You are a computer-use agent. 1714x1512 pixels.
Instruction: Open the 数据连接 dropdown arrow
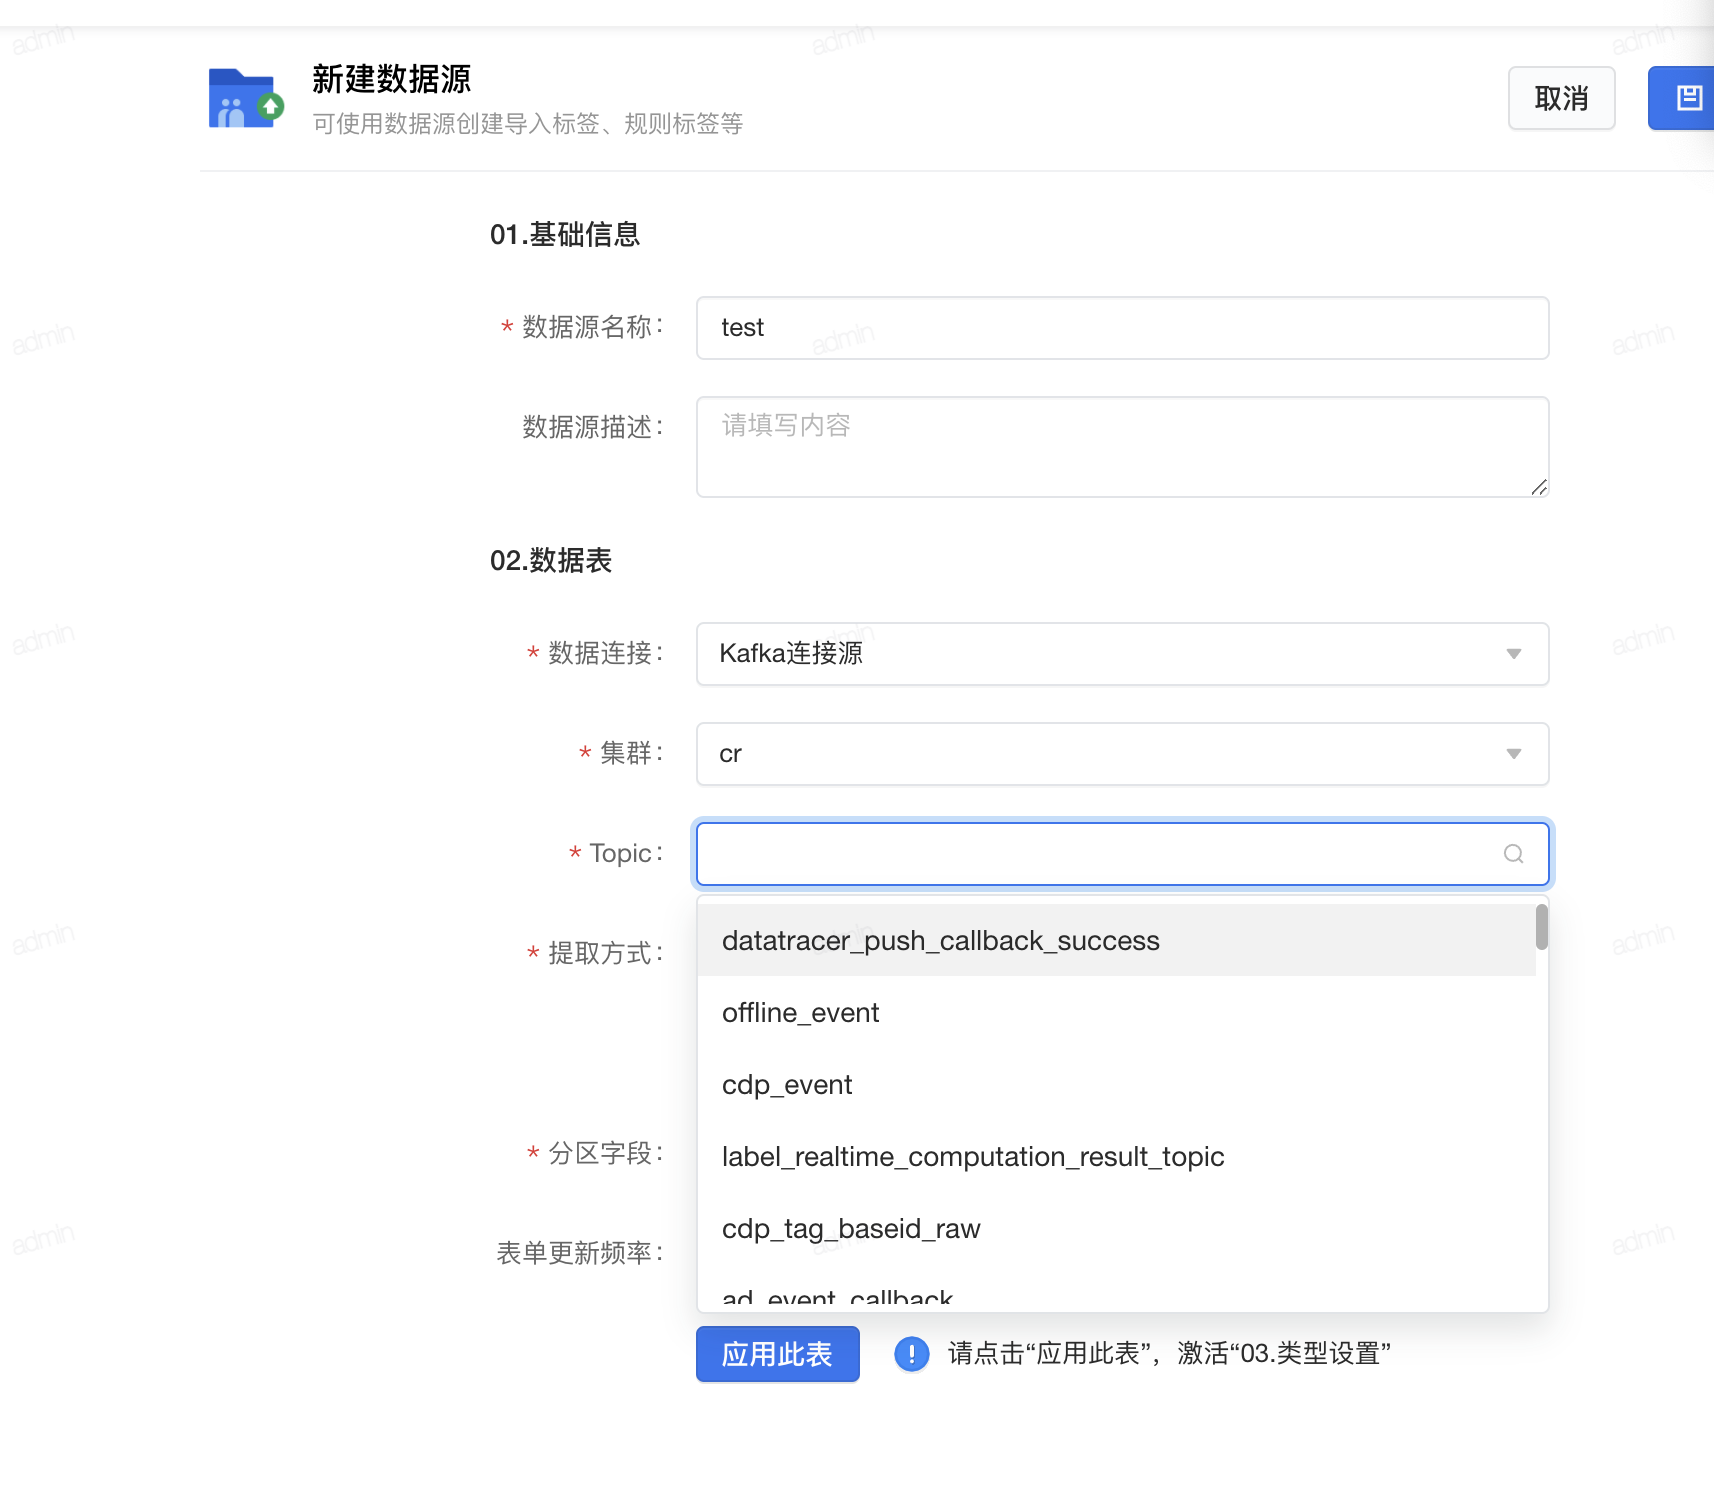(1513, 654)
